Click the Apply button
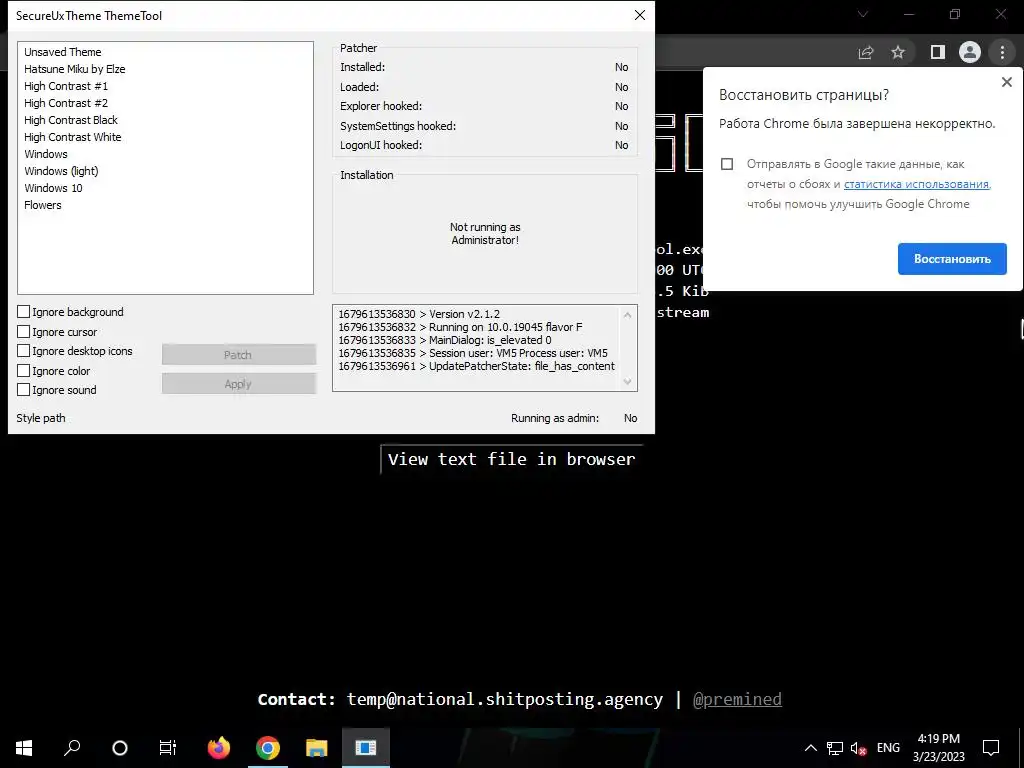The height and width of the screenshot is (768, 1024). pos(238,384)
